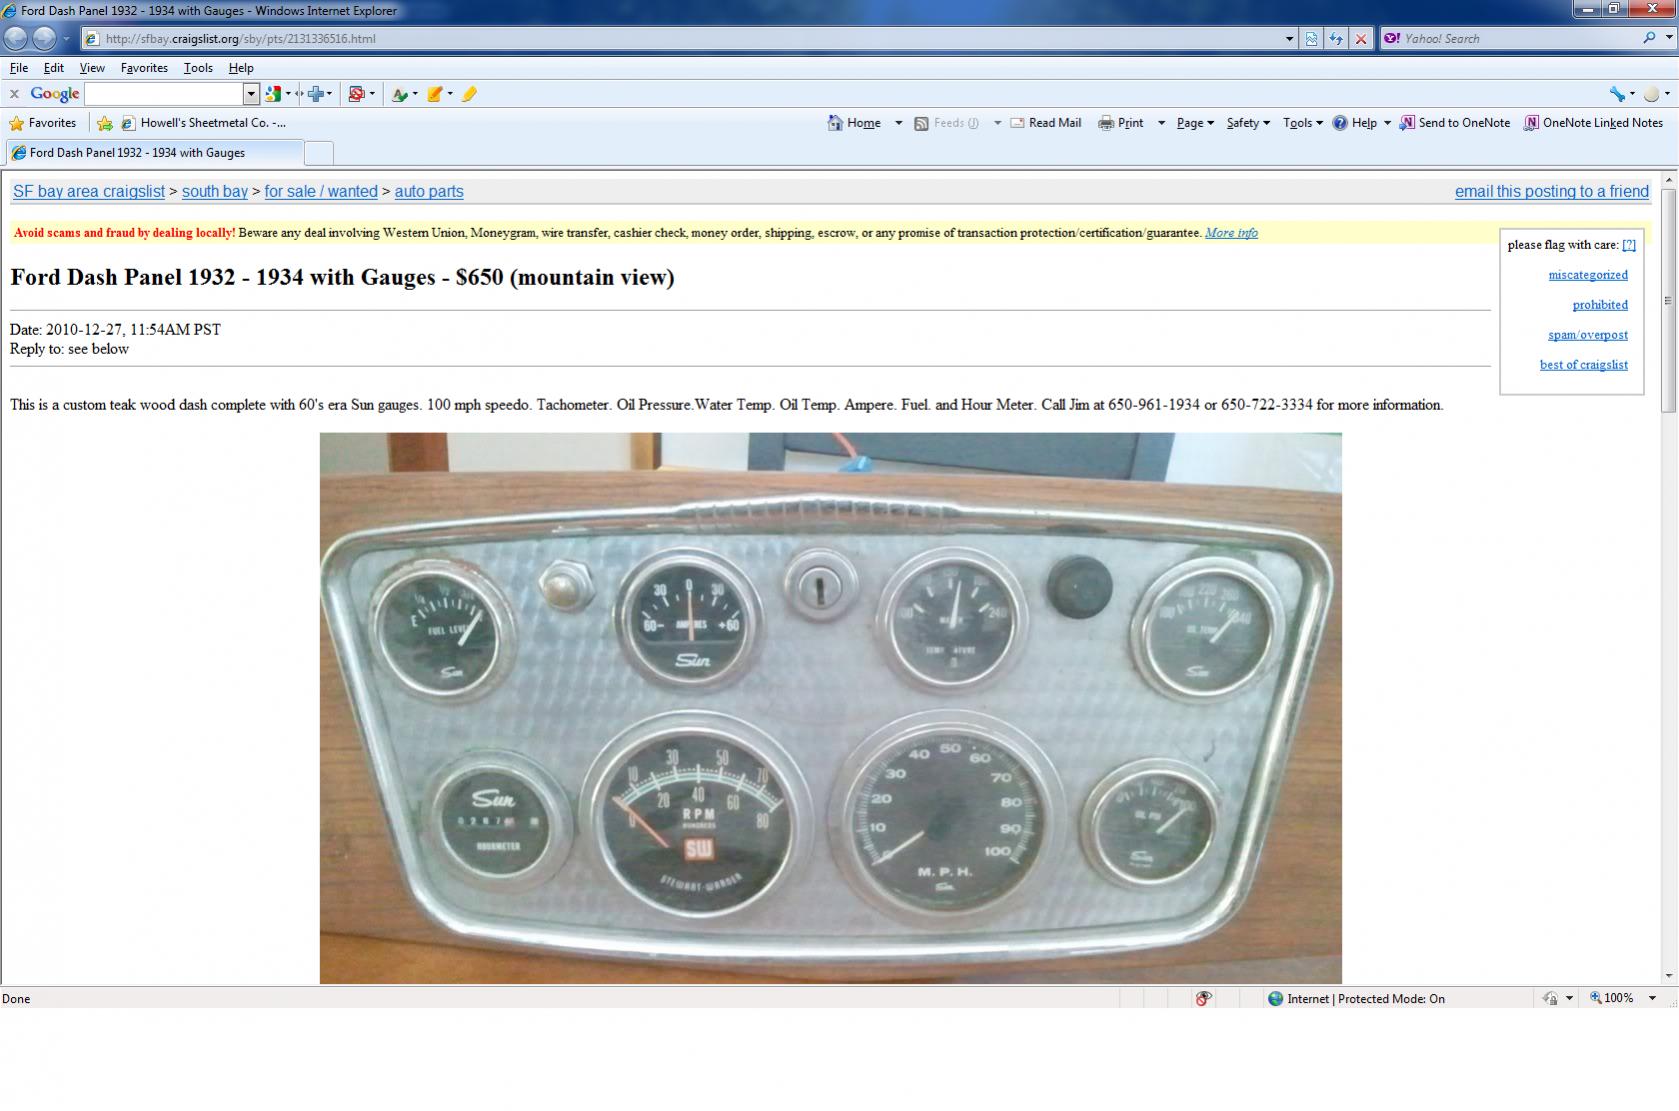Open the View menu

pos(92,68)
